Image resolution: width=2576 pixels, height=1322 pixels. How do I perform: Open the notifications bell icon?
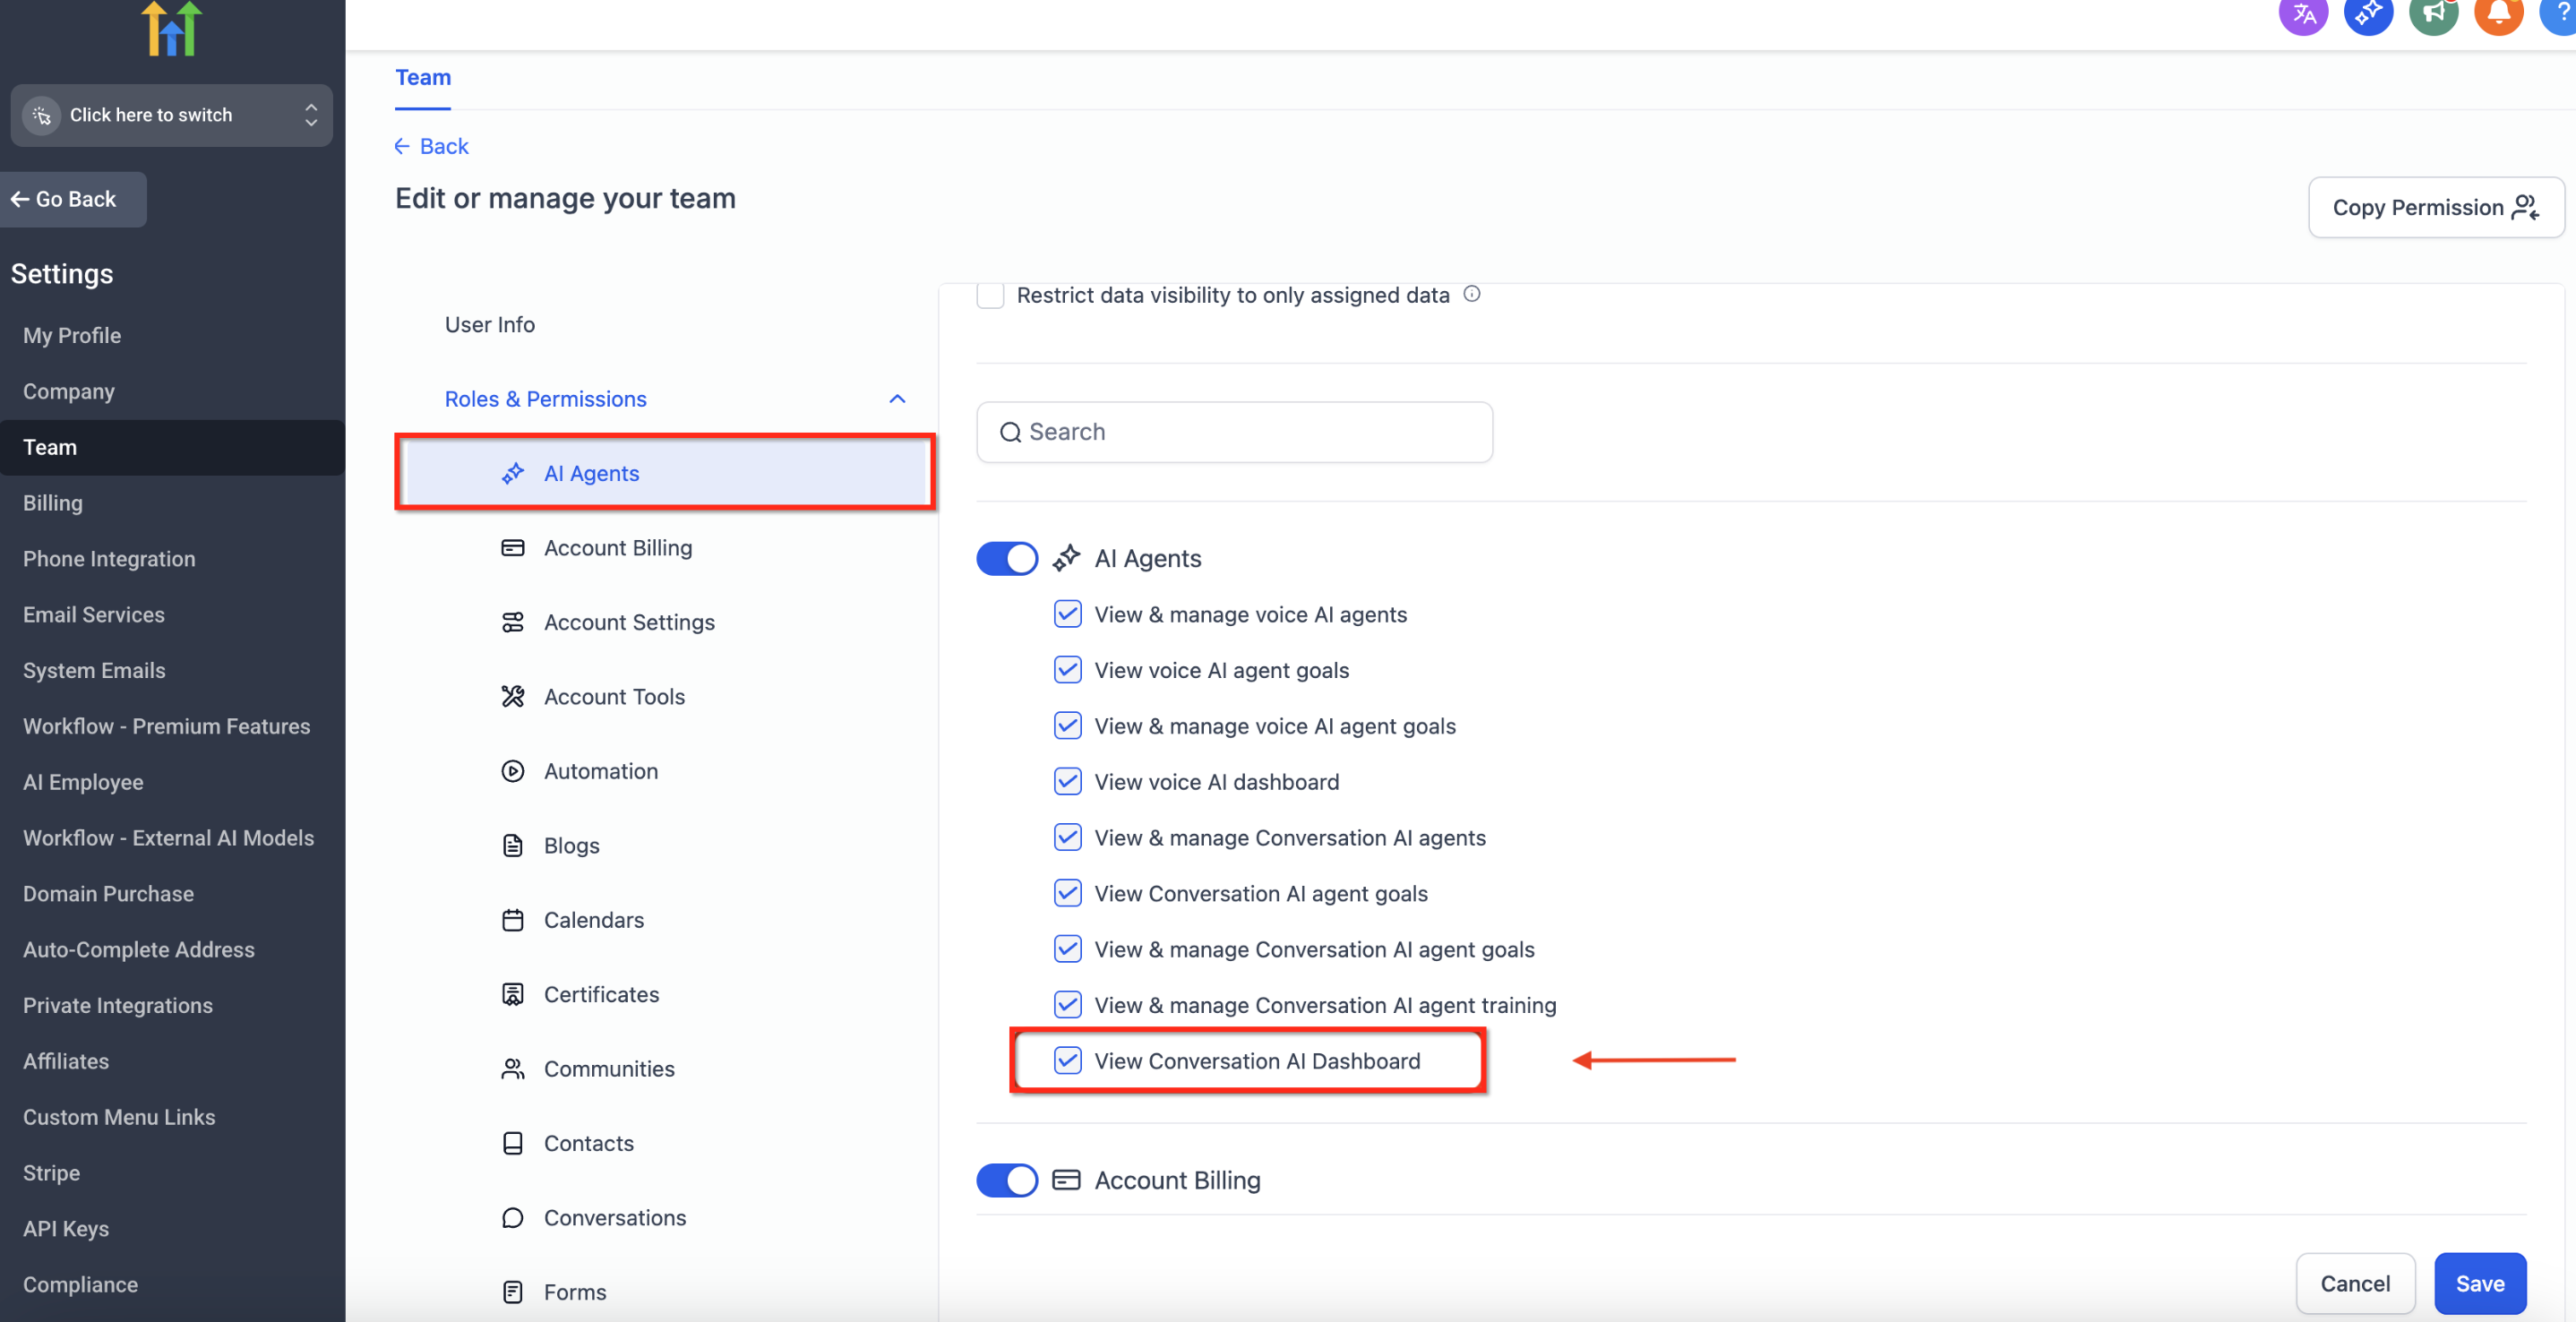click(2497, 14)
